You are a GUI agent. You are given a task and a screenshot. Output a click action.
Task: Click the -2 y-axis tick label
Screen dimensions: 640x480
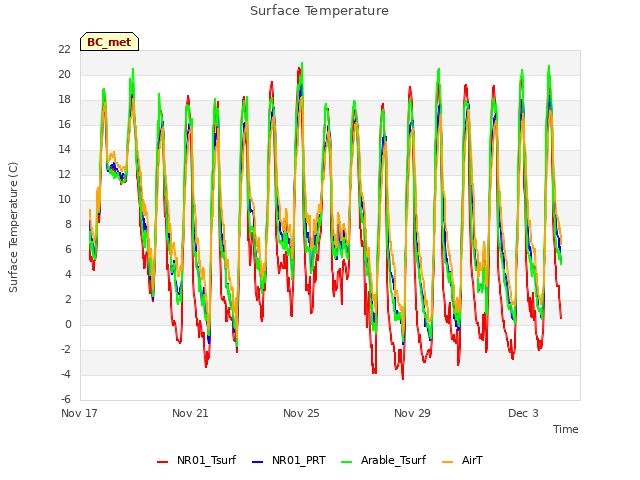click(x=66, y=349)
